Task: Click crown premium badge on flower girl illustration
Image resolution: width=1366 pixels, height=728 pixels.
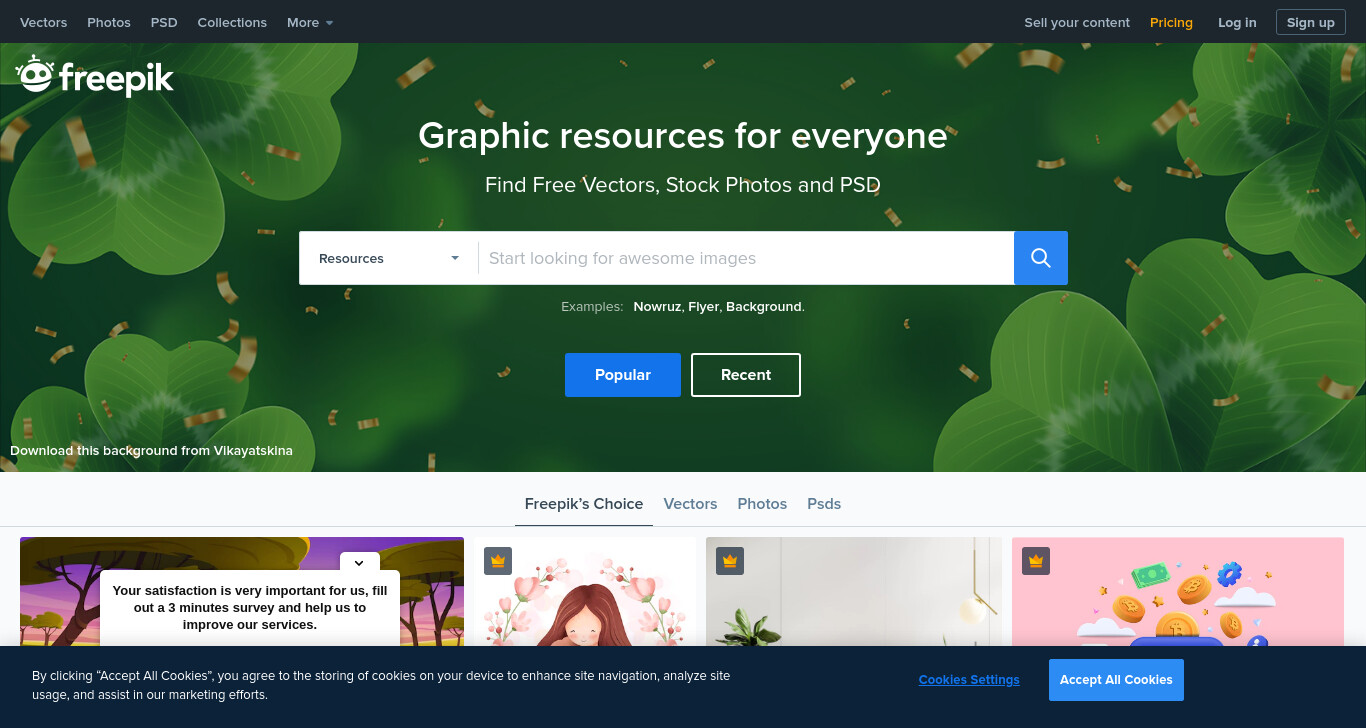Action: (498, 561)
